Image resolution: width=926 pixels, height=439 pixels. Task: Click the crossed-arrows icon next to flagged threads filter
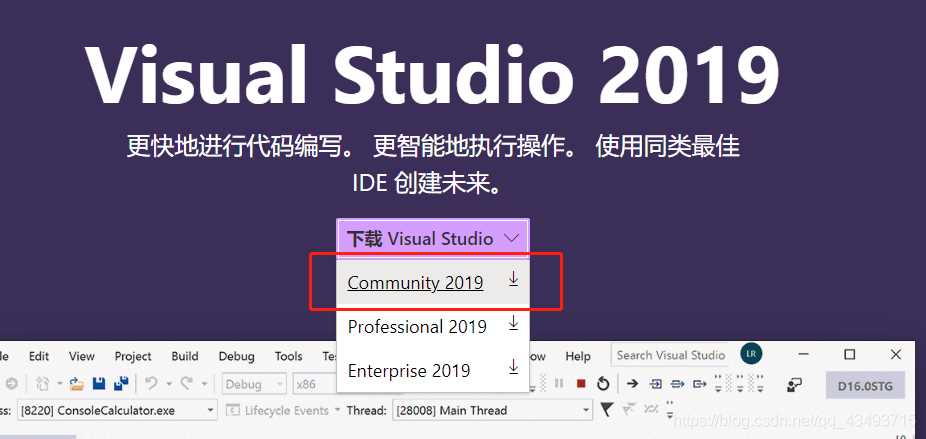click(651, 408)
